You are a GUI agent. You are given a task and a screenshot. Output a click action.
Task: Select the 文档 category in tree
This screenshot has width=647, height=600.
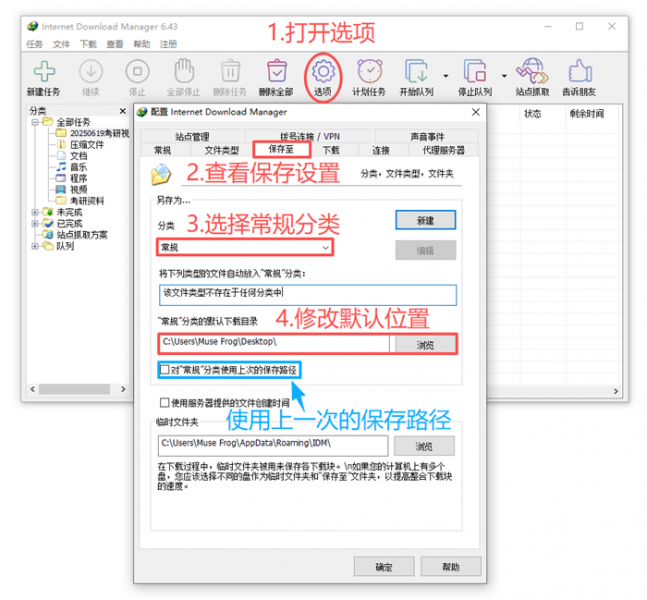click(x=78, y=156)
